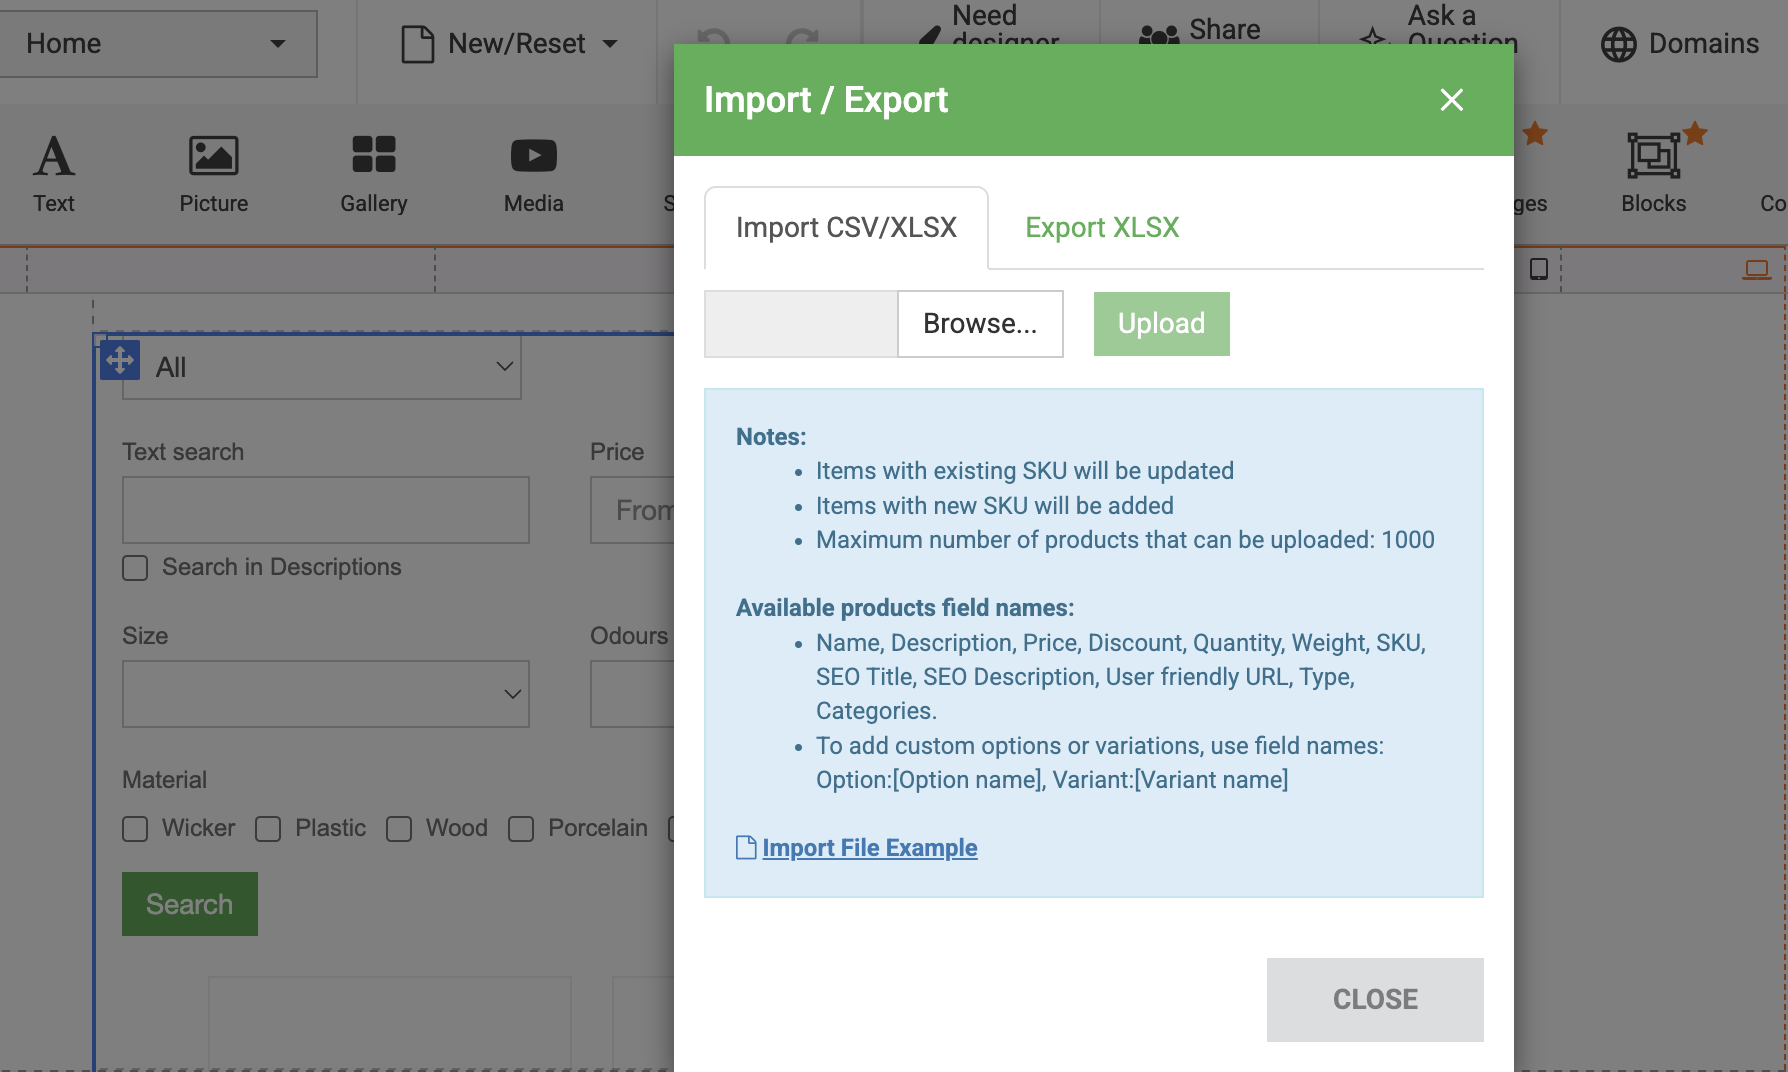Close the Import / Export dialog with X
Viewport: 1788px width, 1072px height.
(x=1452, y=100)
